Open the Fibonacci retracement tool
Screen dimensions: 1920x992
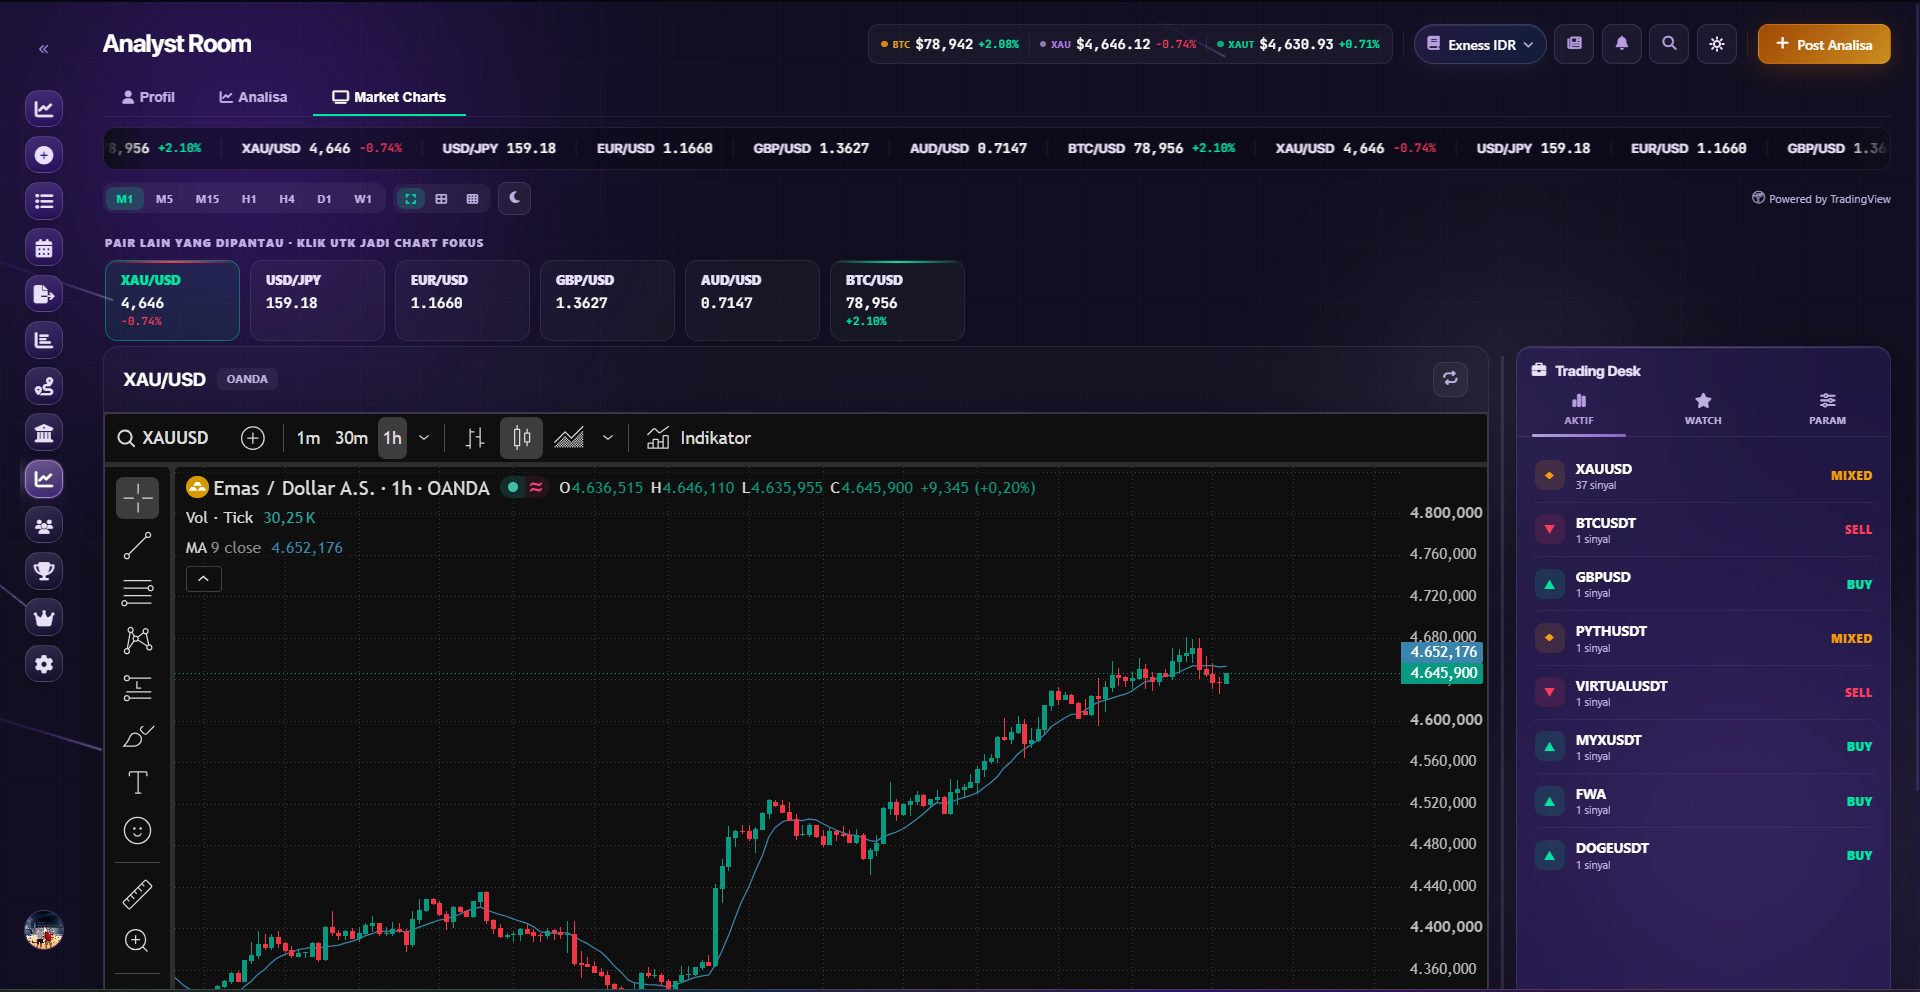pyautogui.click(x=138, y=593)
